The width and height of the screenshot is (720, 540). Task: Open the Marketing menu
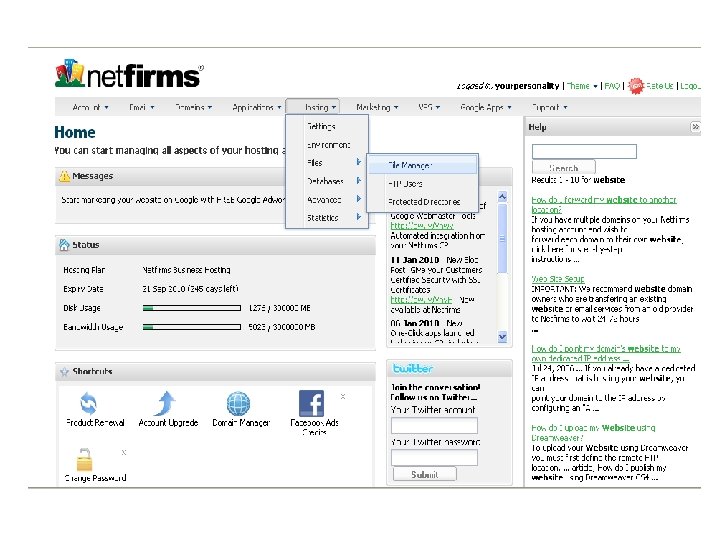(x=377, y=107)
